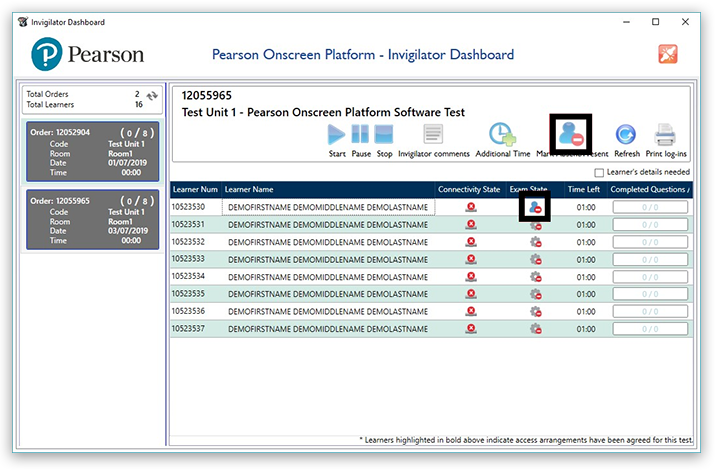Click exam state icon for learner 10523530

click(535, 207)
